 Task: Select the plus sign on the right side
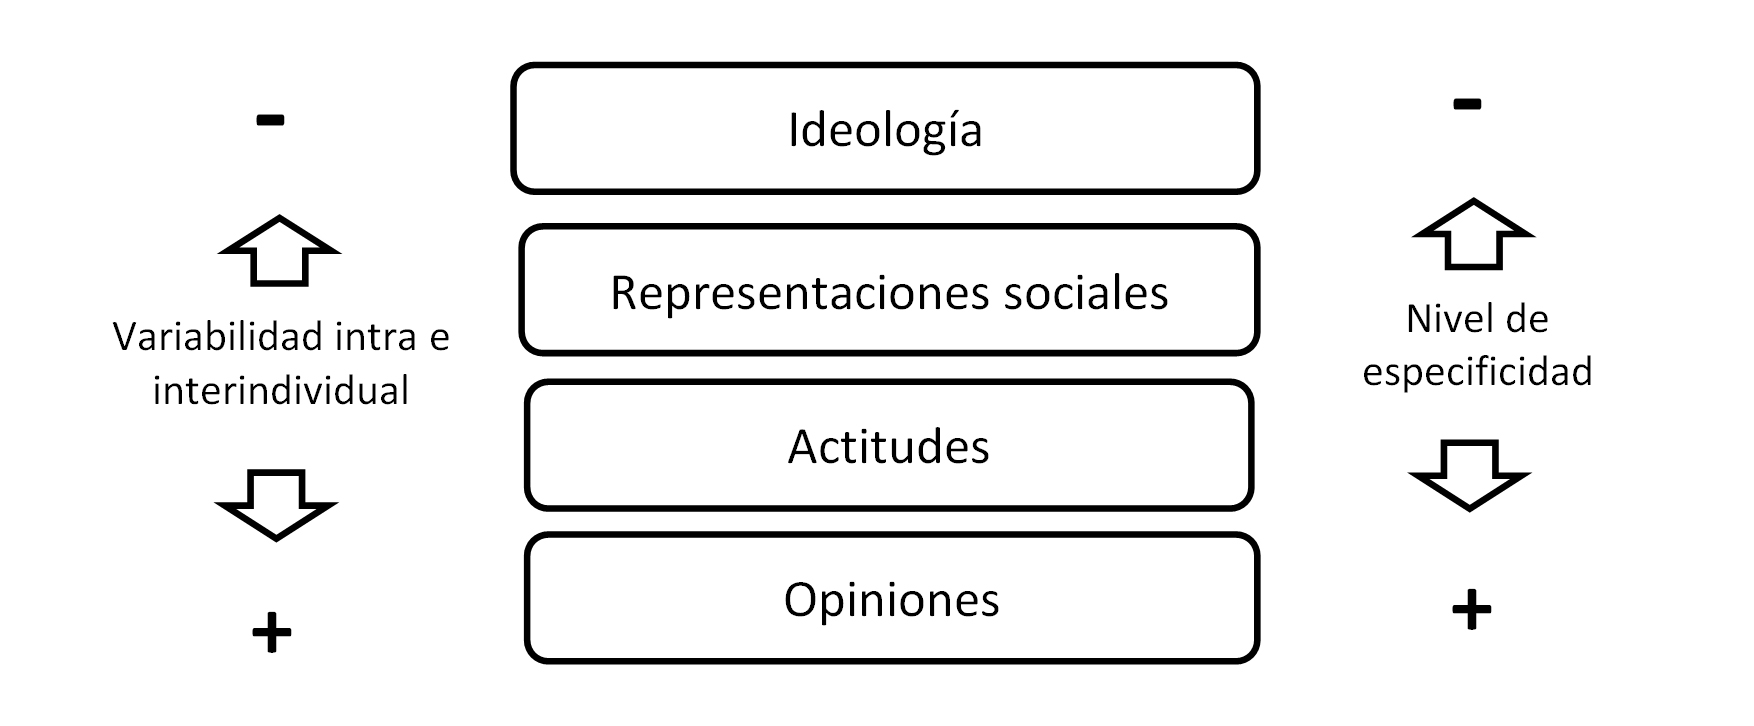(x=1471, y=610)
